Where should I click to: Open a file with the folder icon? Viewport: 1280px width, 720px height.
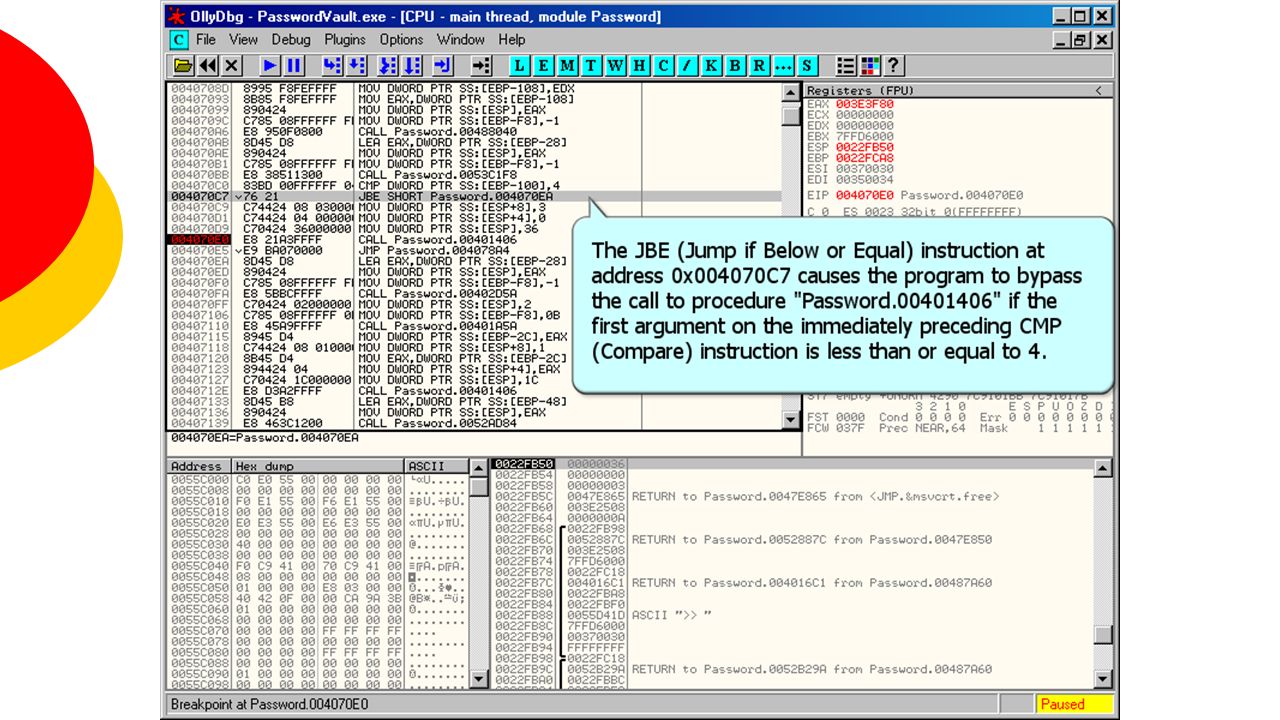coord(184,66)
